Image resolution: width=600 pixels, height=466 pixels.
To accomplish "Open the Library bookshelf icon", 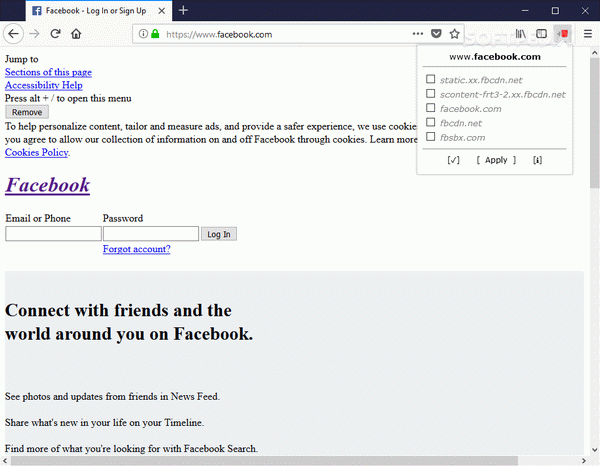I will point(520,34).
